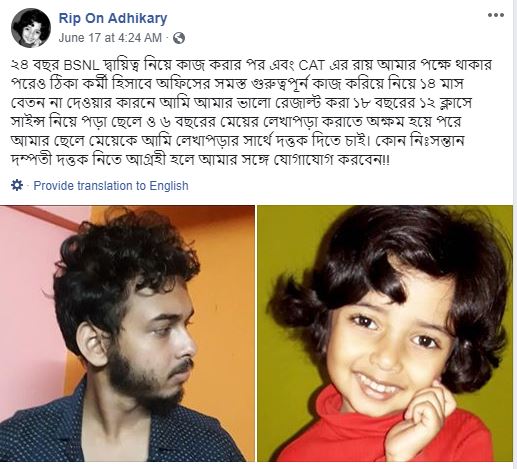Open the June 17 at 4:24 AM timestamp
Screen dimensions: 517x469
(x=110, y=38)
